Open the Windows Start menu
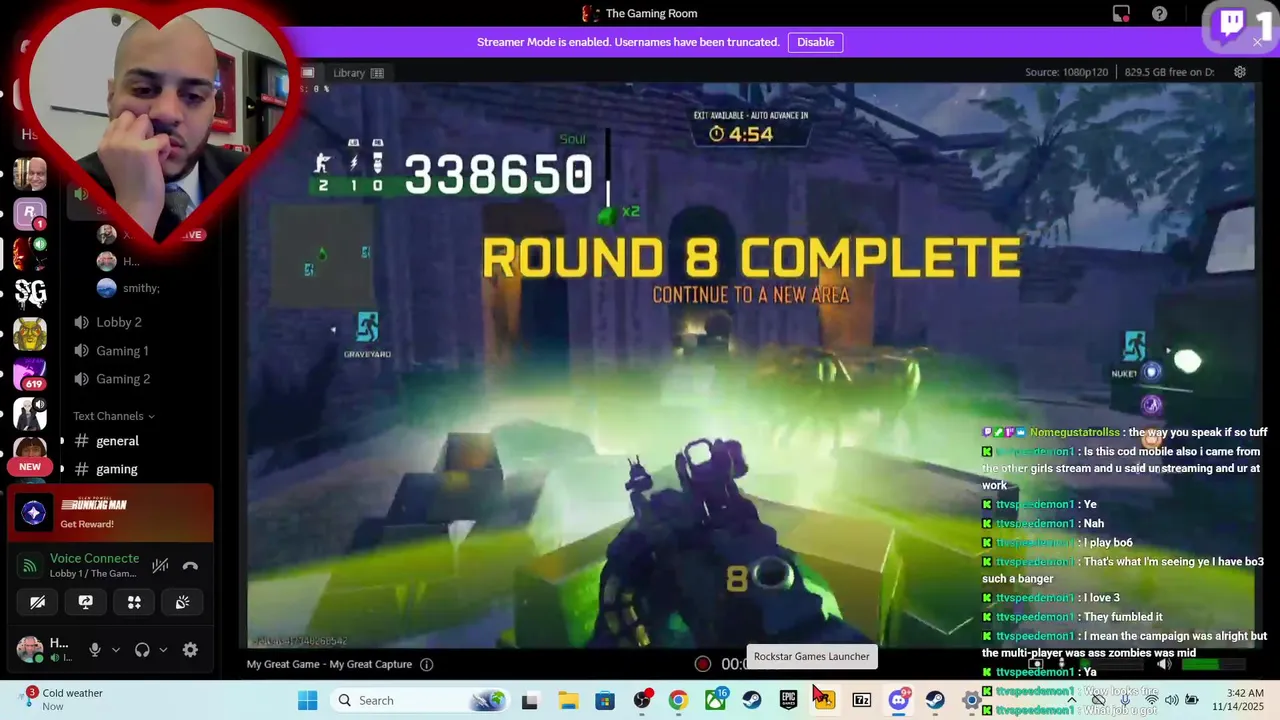 pyautogui.click(x=307, y=700)
